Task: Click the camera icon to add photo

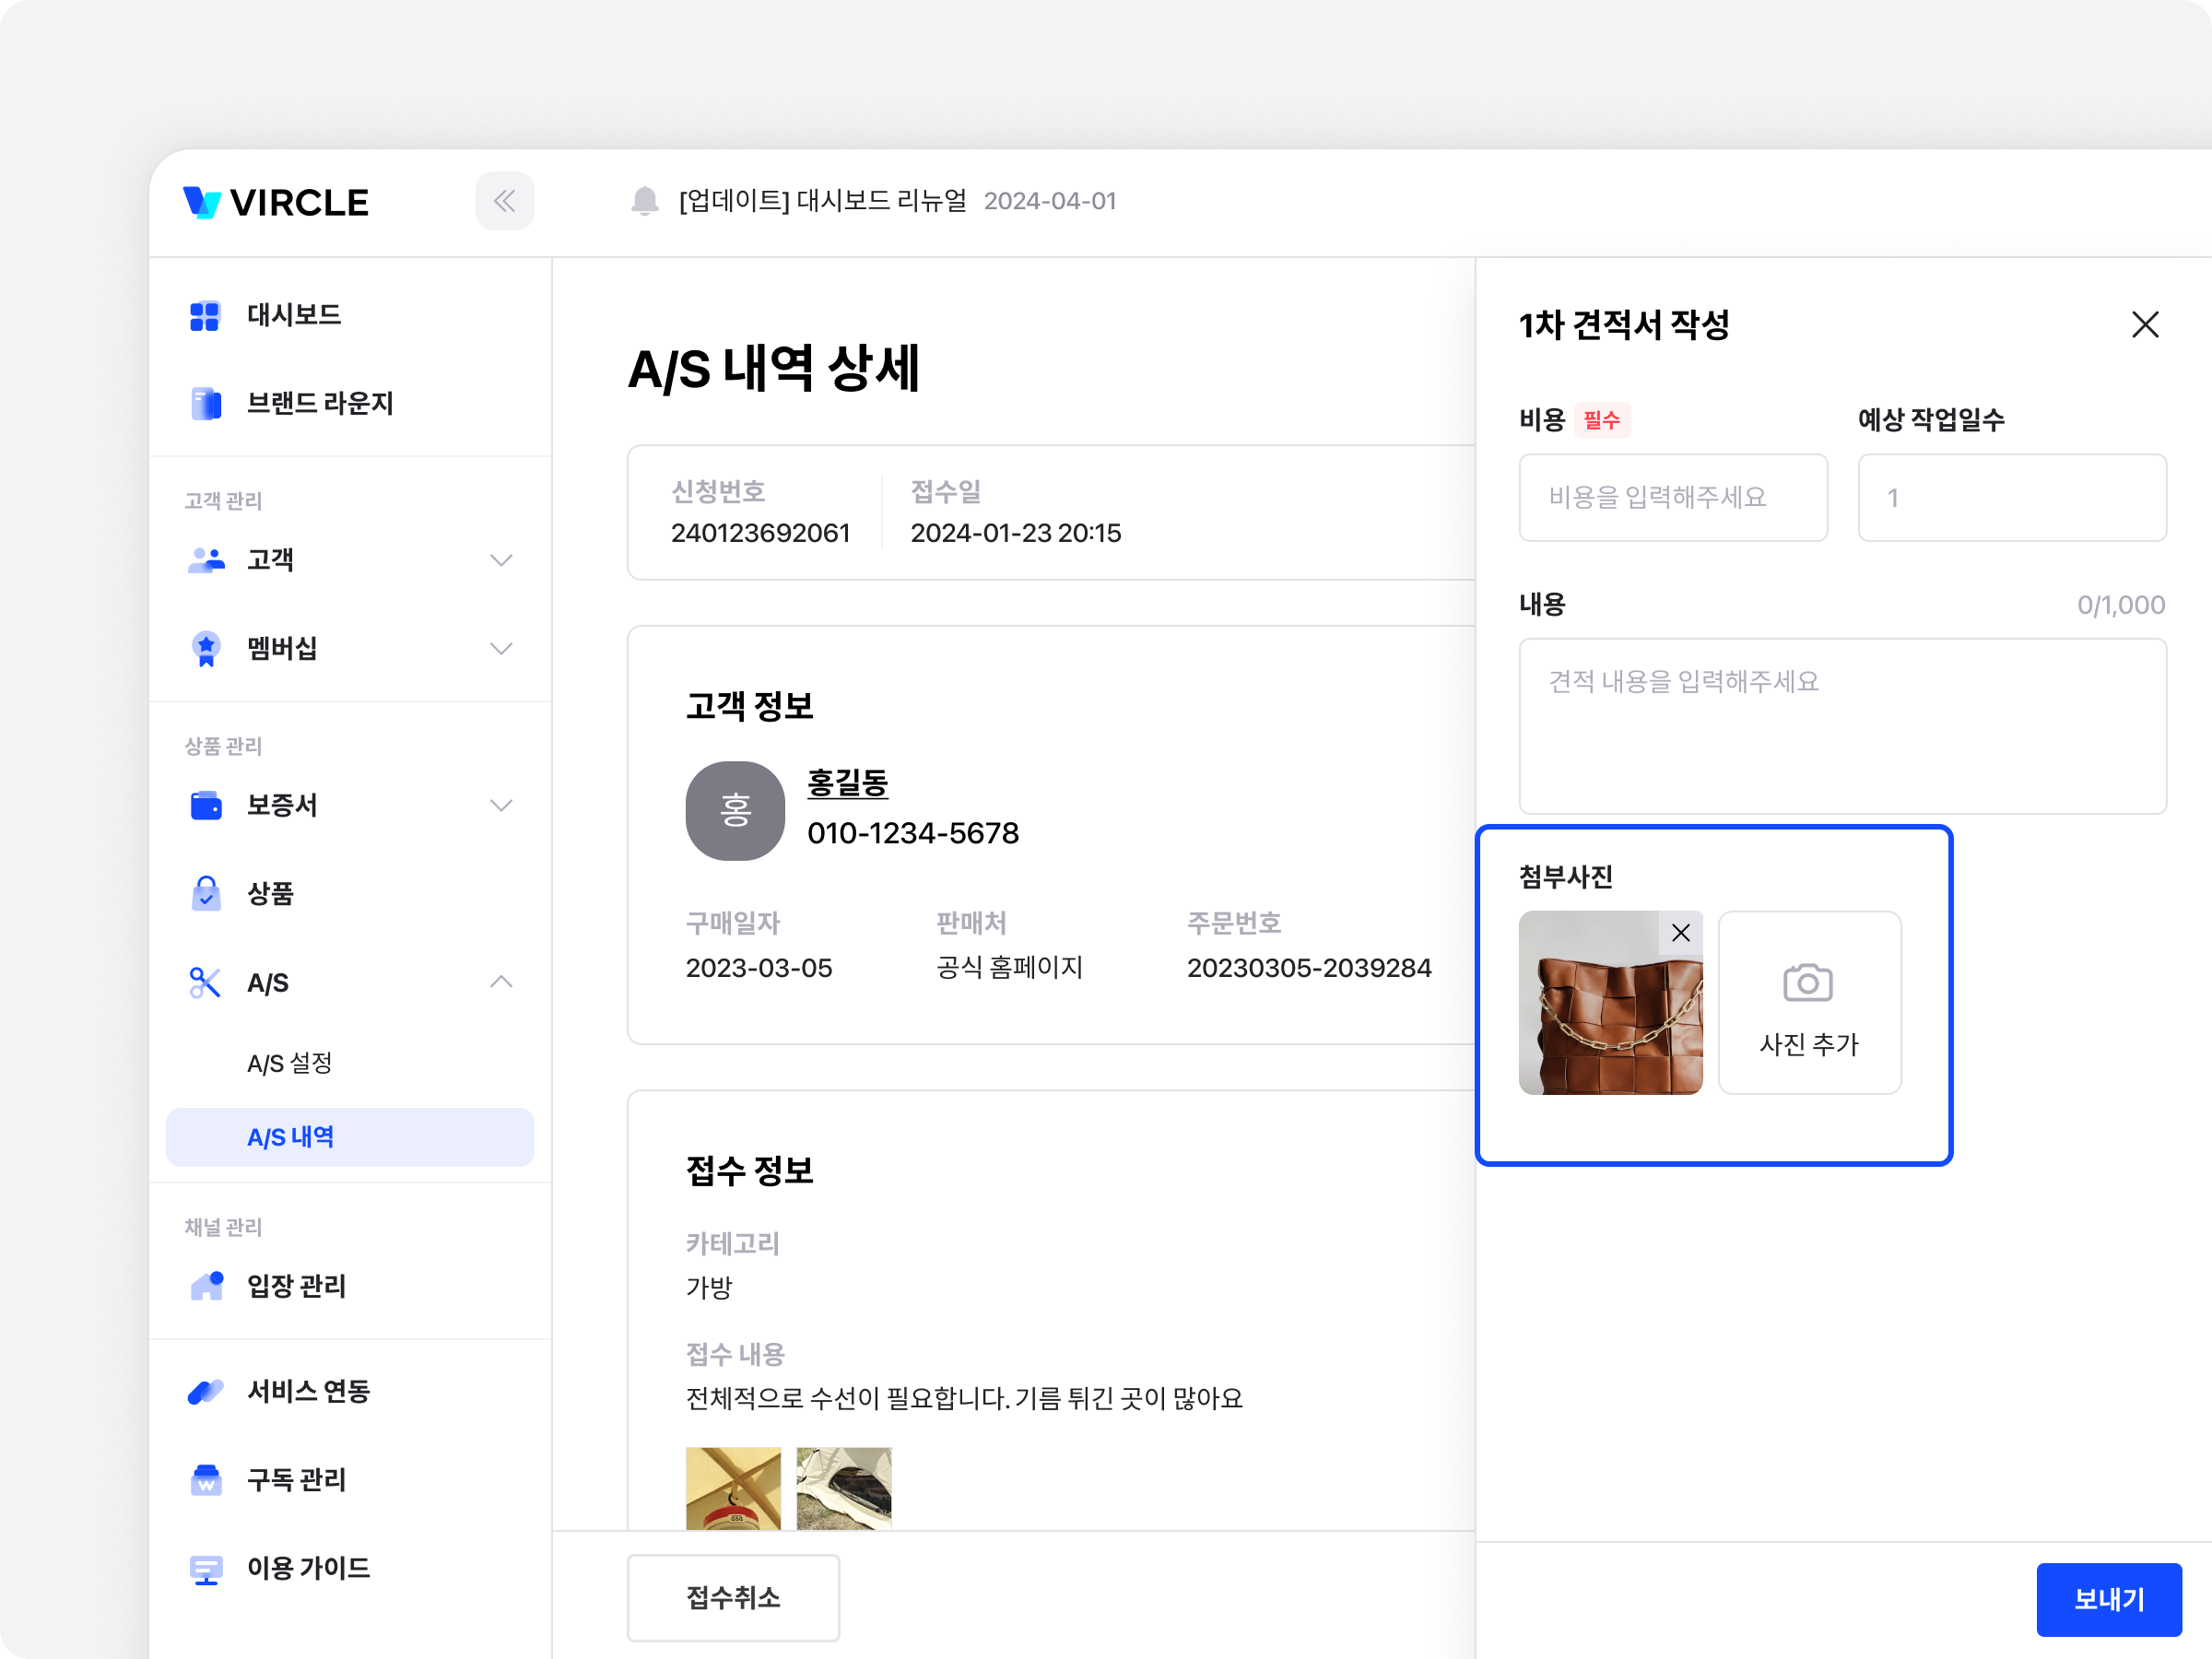Action: click(1807, 983)
